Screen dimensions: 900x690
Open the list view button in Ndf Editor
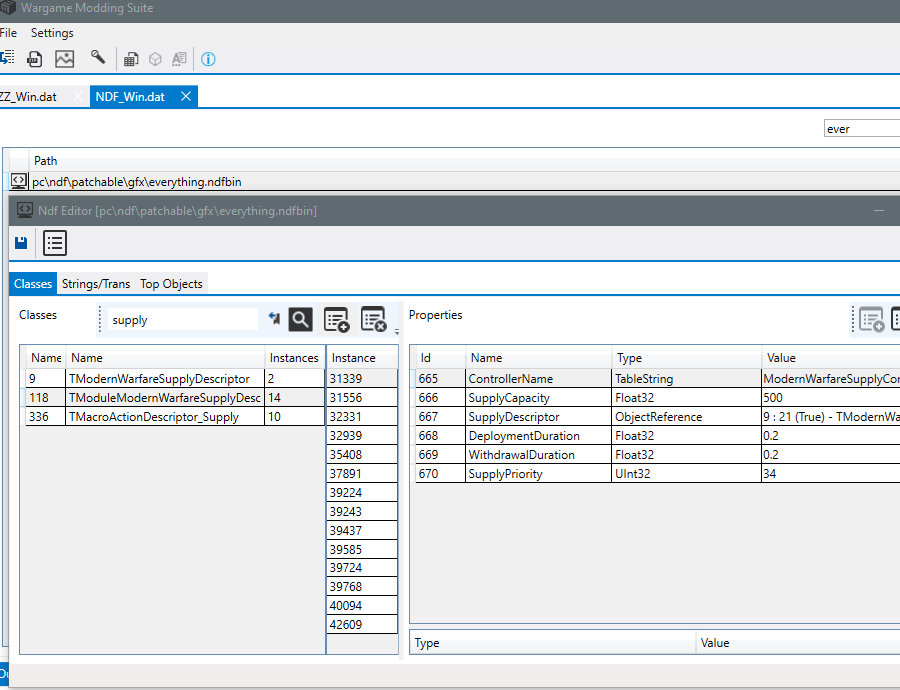pos(55,243)
